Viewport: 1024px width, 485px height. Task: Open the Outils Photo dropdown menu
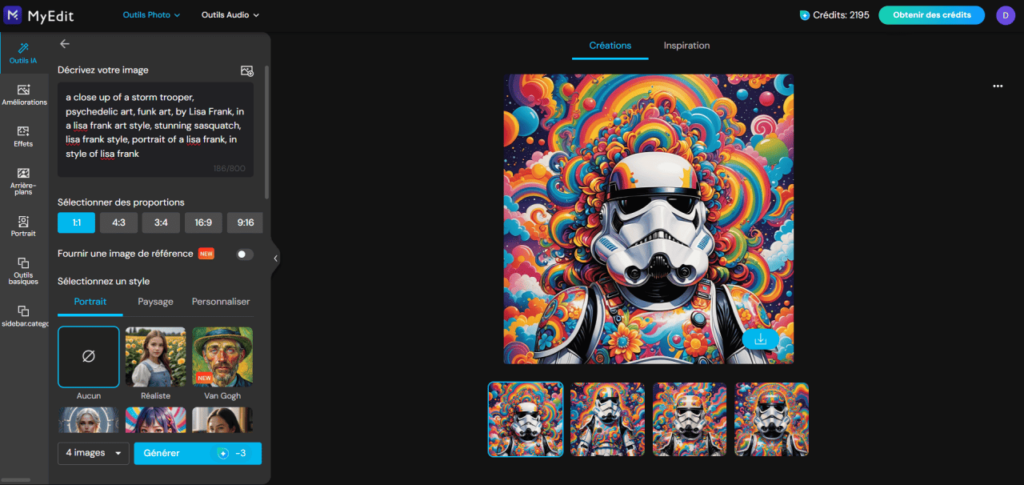[x=152, y=14]
